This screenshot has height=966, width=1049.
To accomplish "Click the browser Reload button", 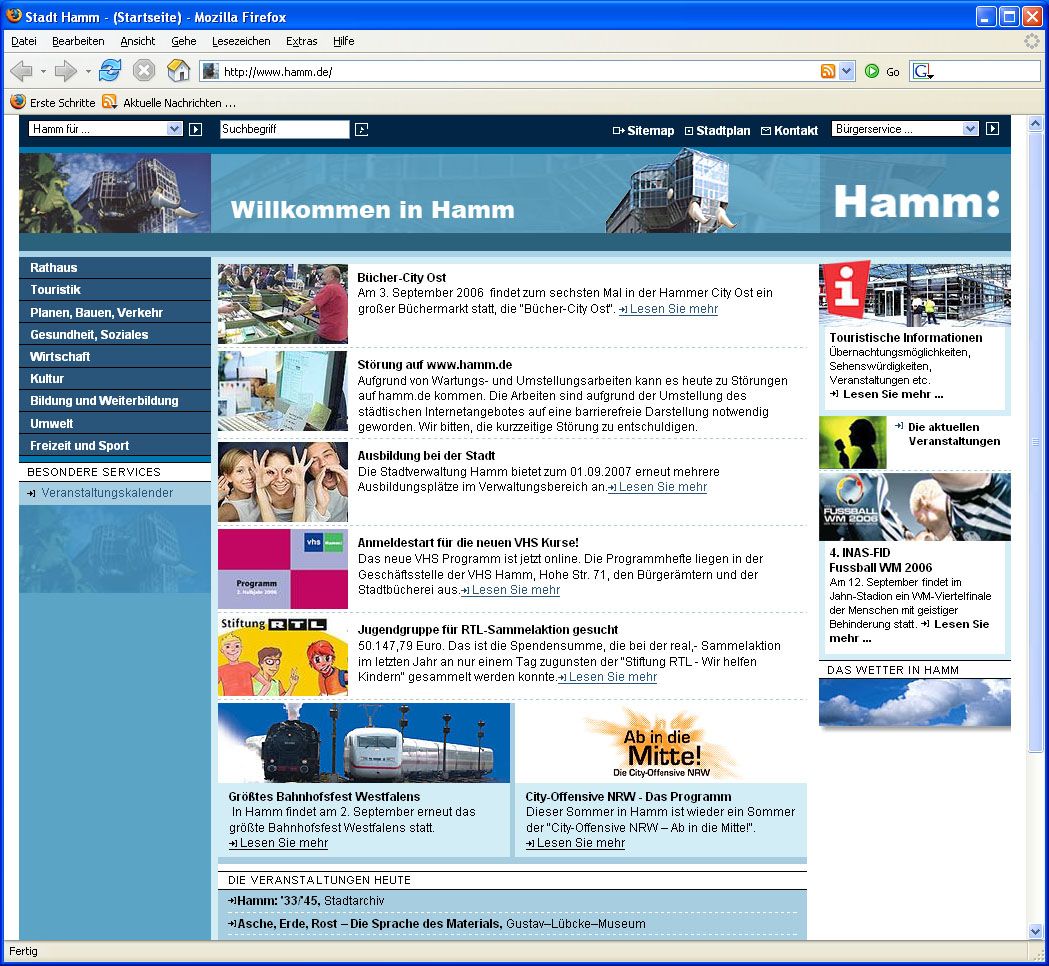I will [110, 71].
